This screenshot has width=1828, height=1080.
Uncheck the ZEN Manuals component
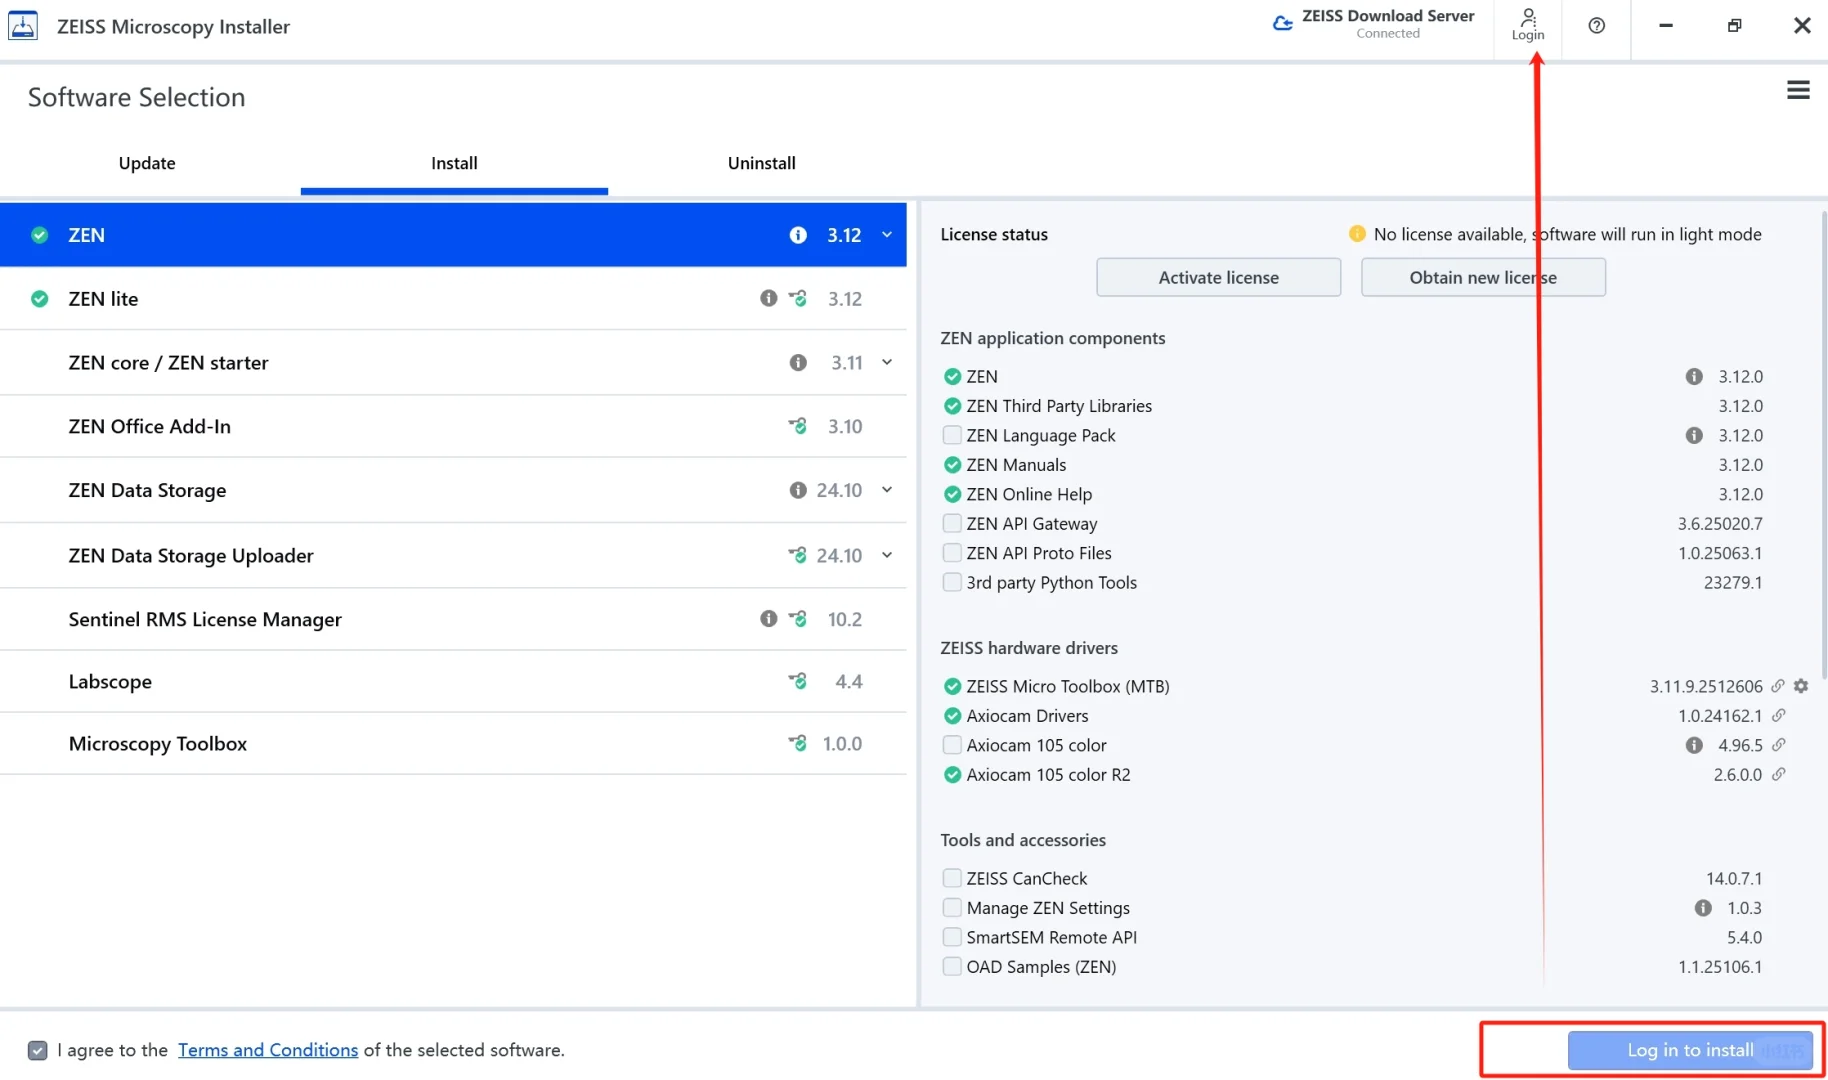click(x=952, y=465)
